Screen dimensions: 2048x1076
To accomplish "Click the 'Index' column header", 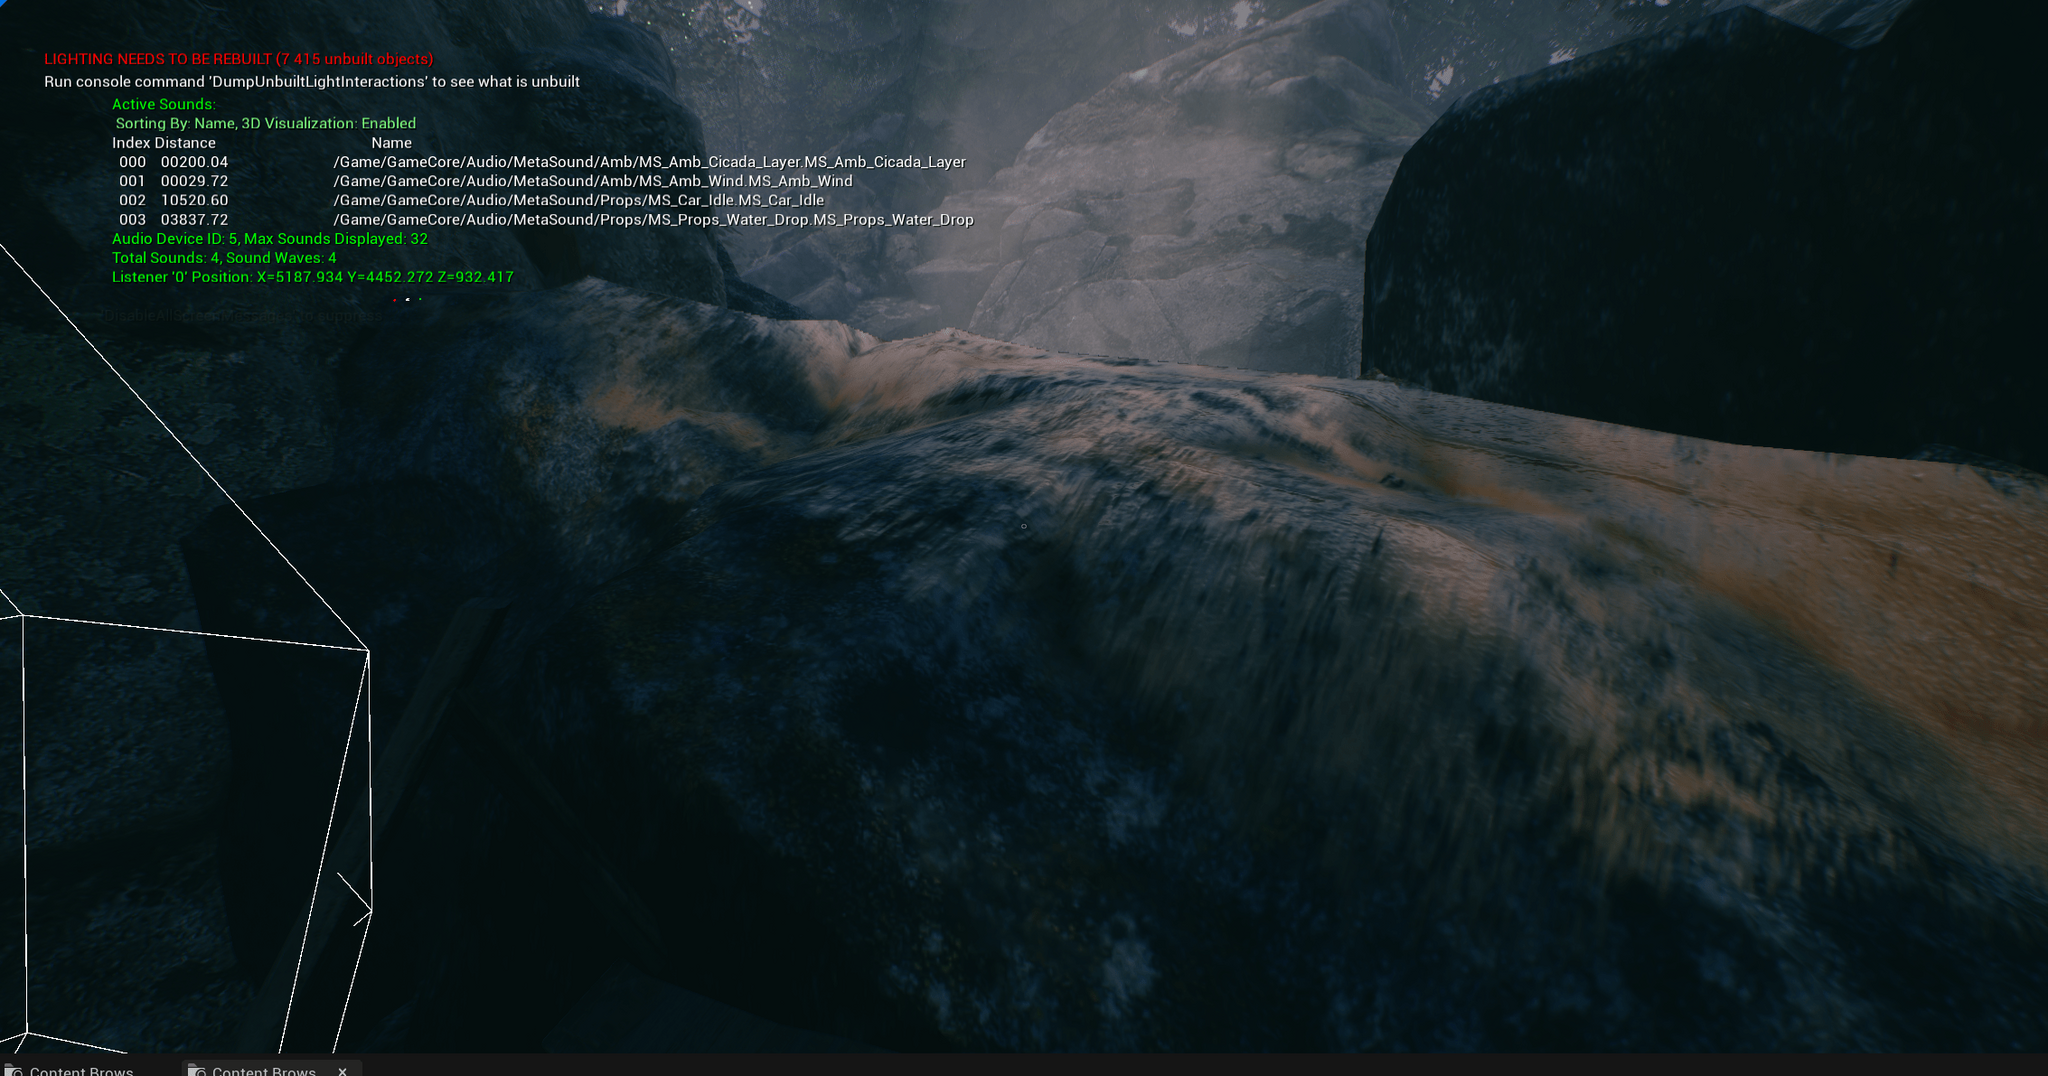I will pyautogui.click(x=131, y=143).
